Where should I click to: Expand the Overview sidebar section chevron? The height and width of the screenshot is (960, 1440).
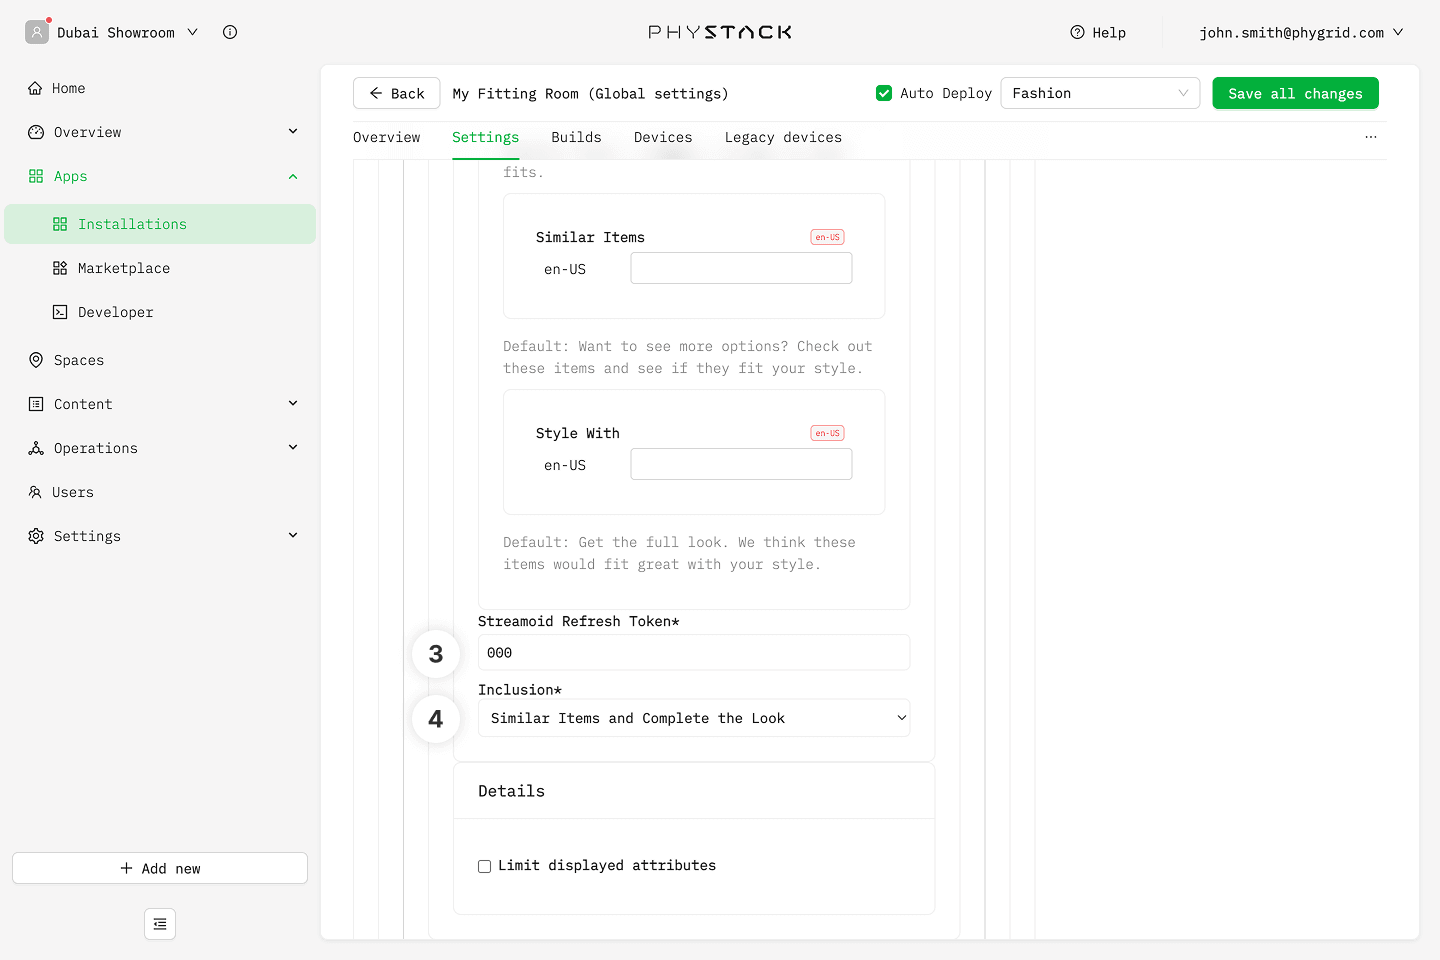[293, 132]
